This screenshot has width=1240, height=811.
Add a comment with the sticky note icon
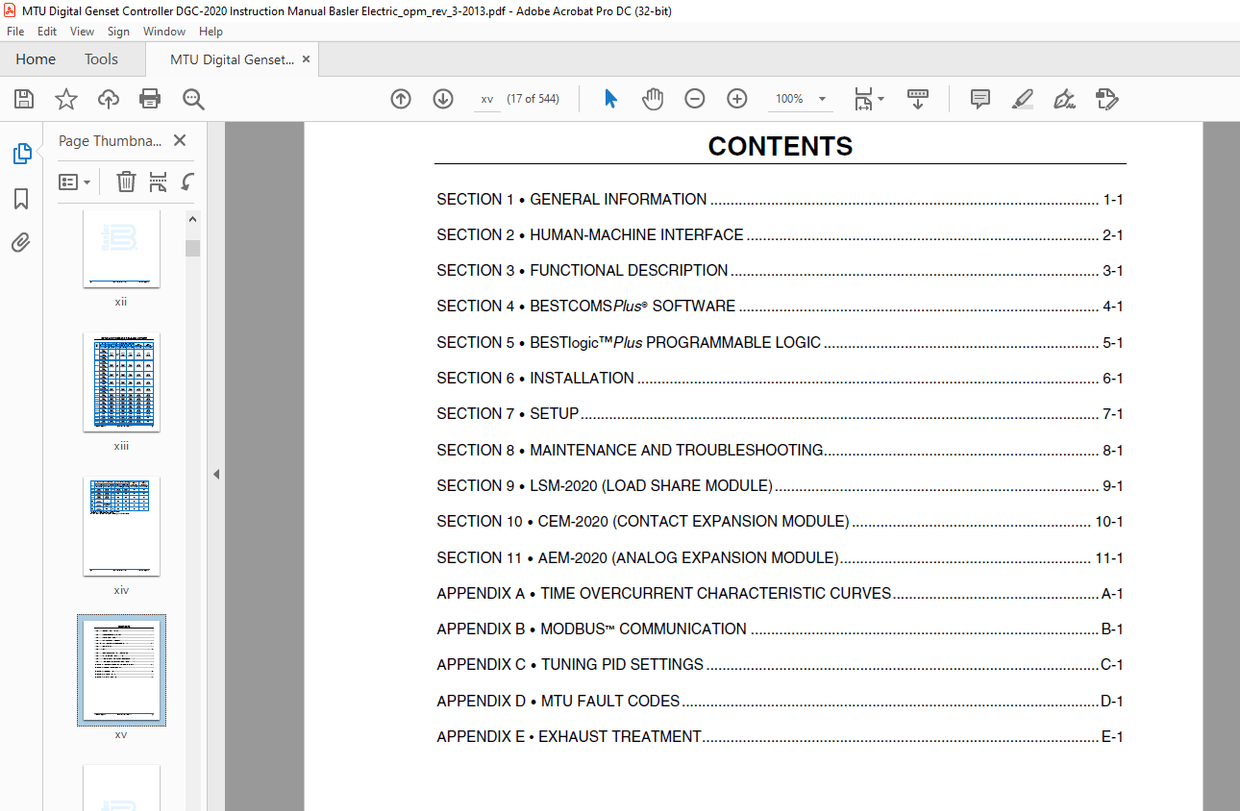click(x=980, y=99)
